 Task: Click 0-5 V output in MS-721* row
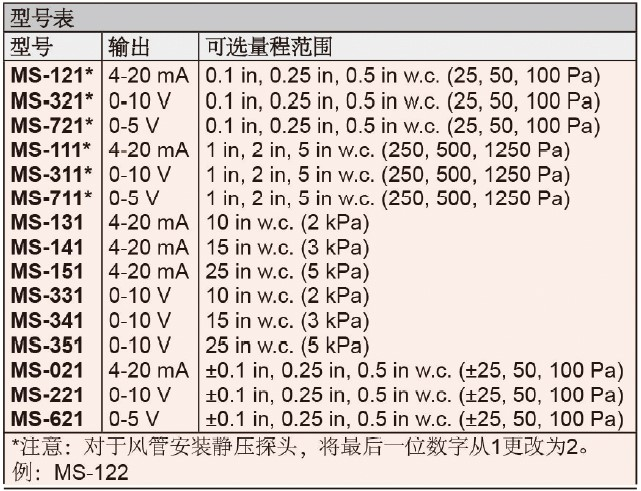134,125
